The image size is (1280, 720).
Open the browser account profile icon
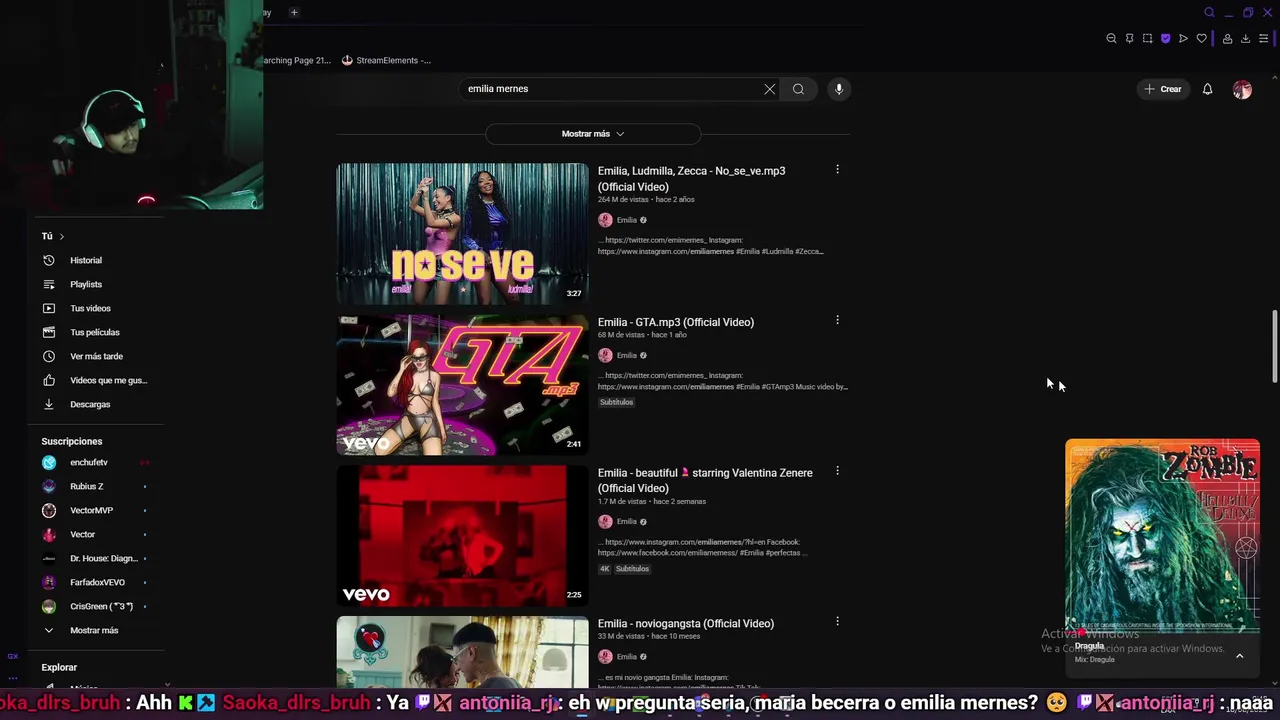coord(1227,39)
